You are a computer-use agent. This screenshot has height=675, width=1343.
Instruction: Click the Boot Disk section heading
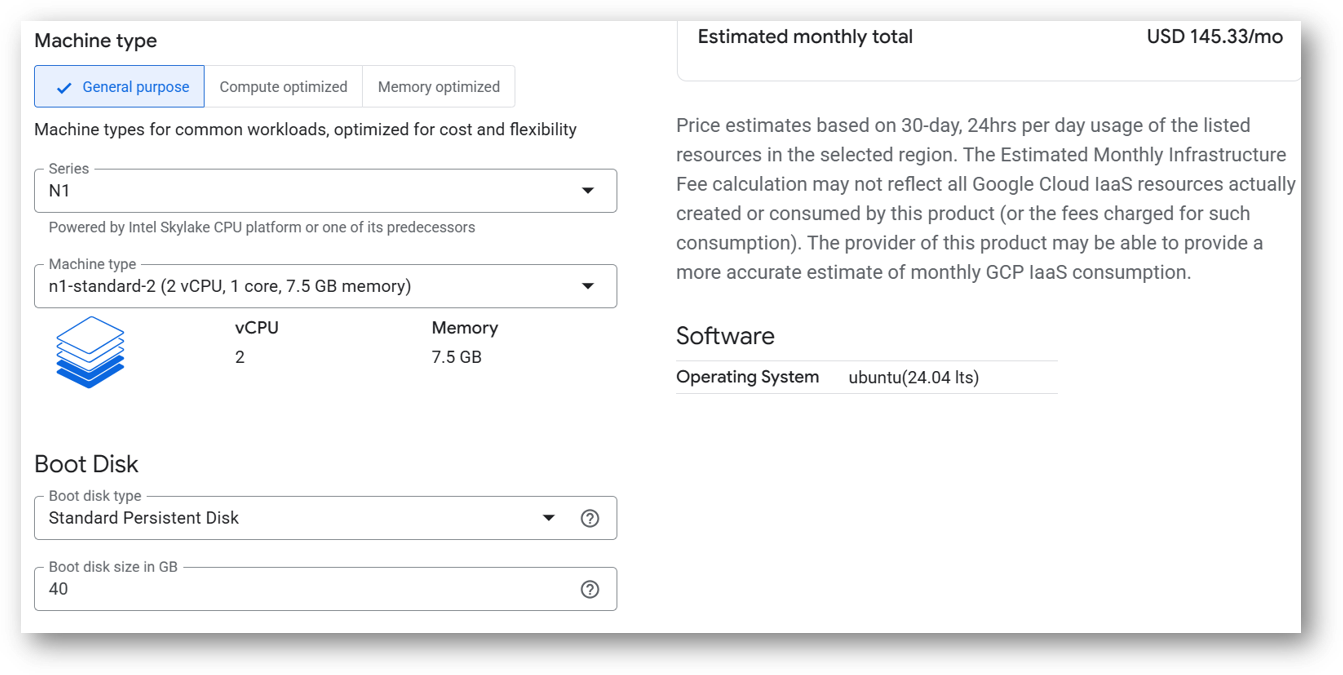(86, 464)
